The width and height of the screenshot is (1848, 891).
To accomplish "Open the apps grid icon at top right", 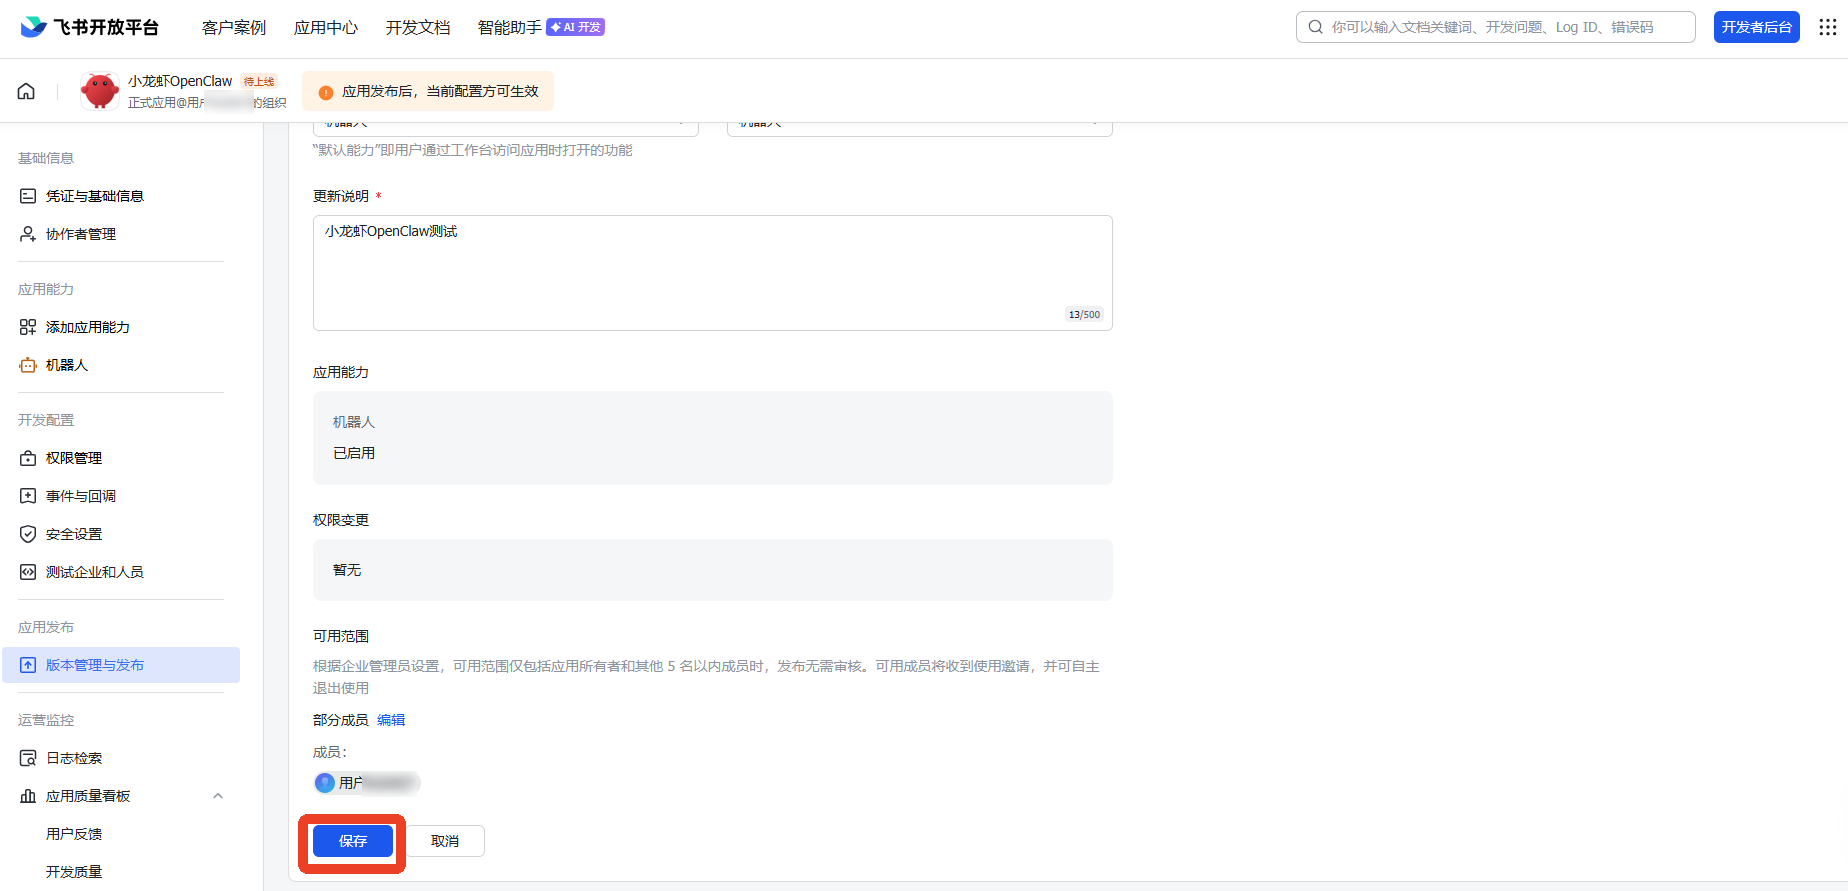I will click(1827, 27).
